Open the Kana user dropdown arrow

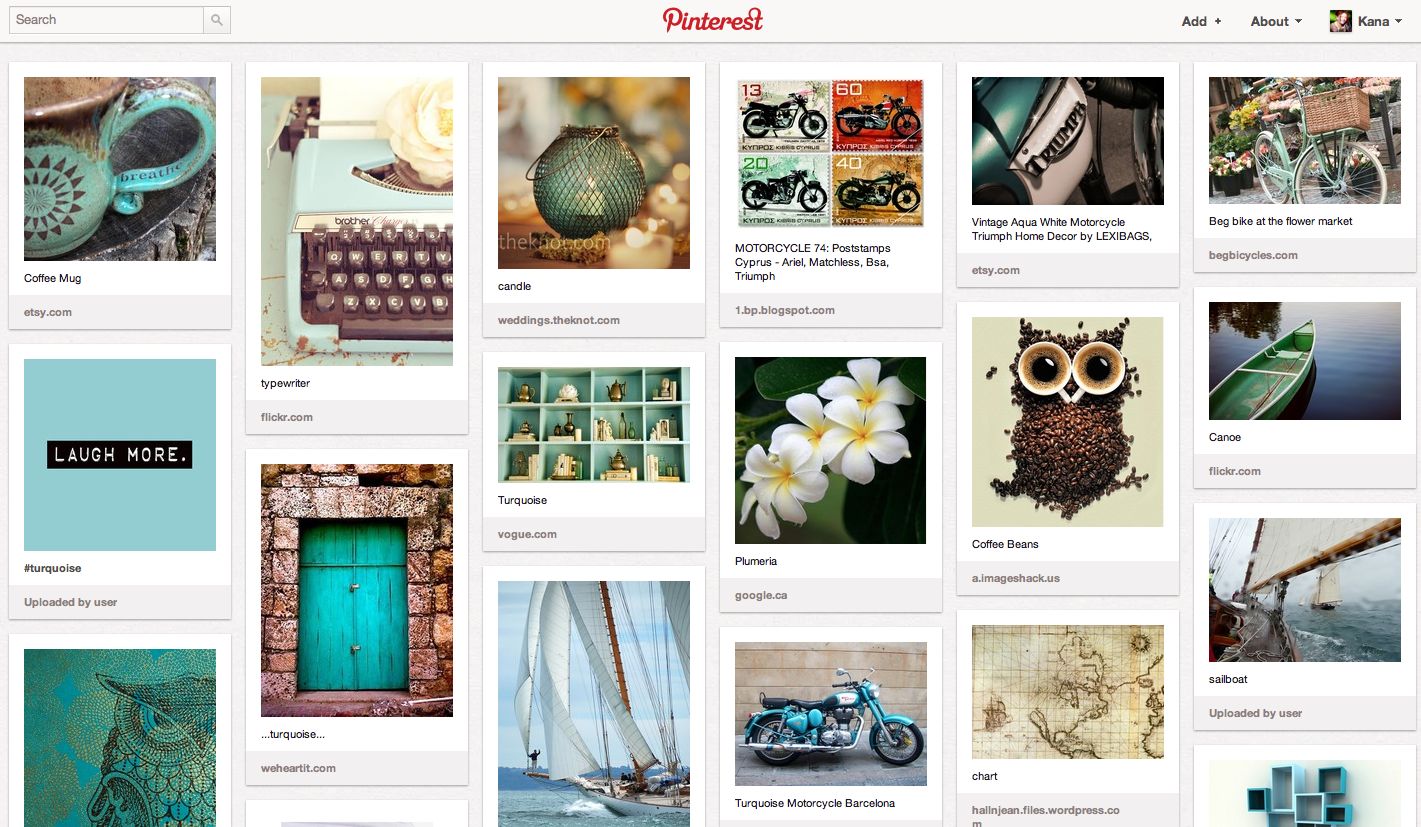coord(1398,21)
